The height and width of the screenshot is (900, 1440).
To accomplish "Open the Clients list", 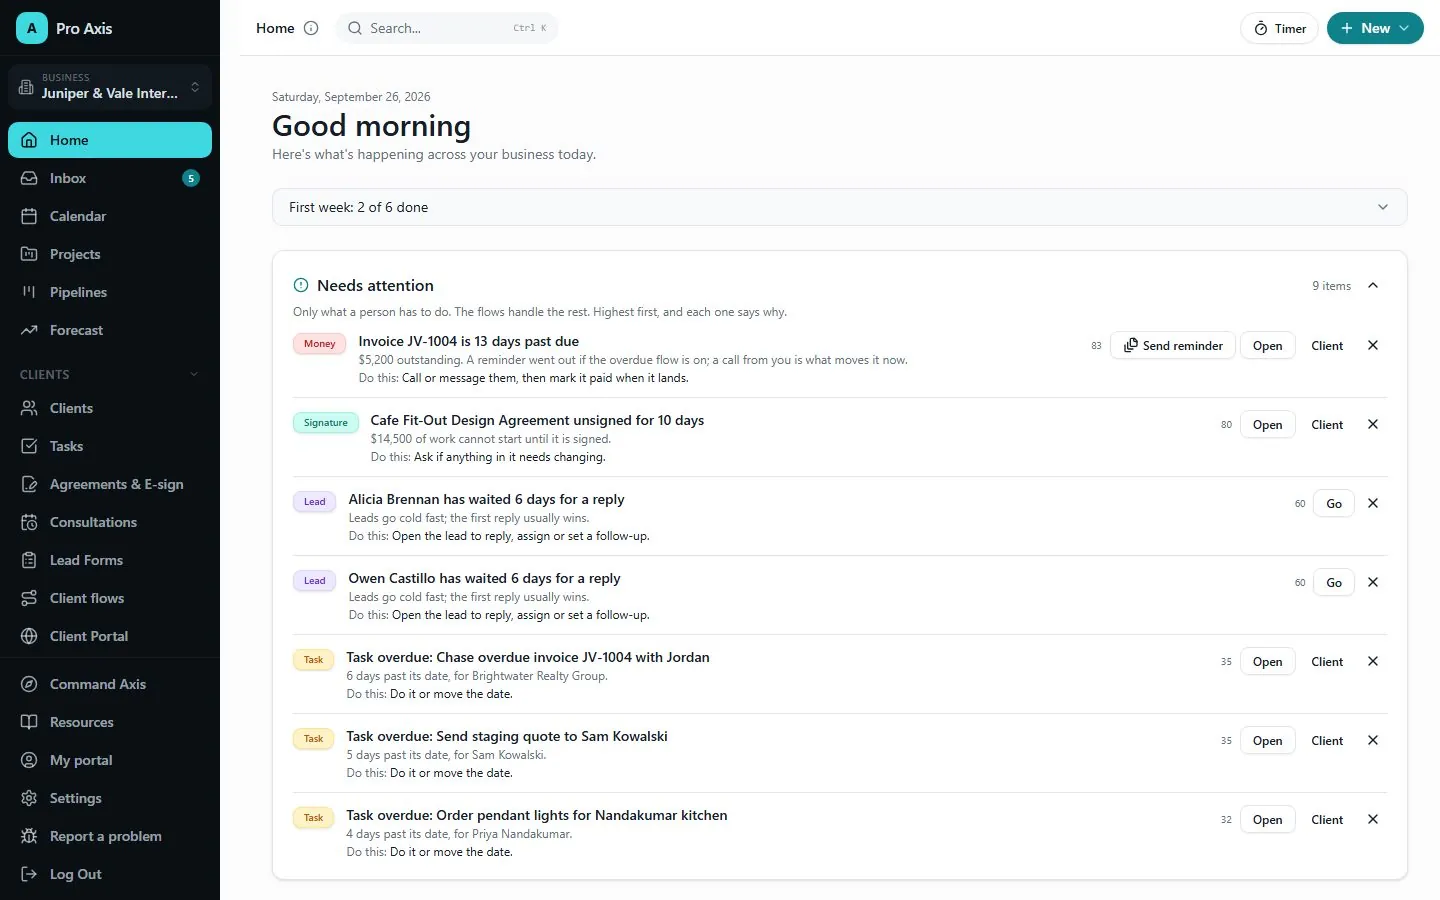I will [110, 408].
